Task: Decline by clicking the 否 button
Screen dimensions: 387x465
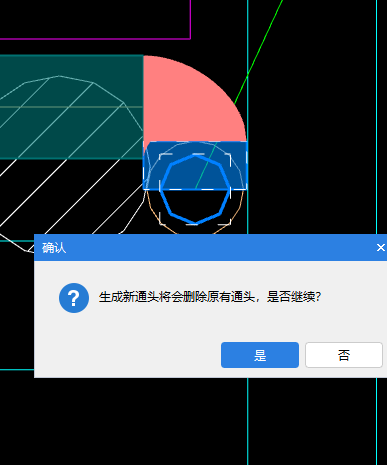Action: [344, 355]
